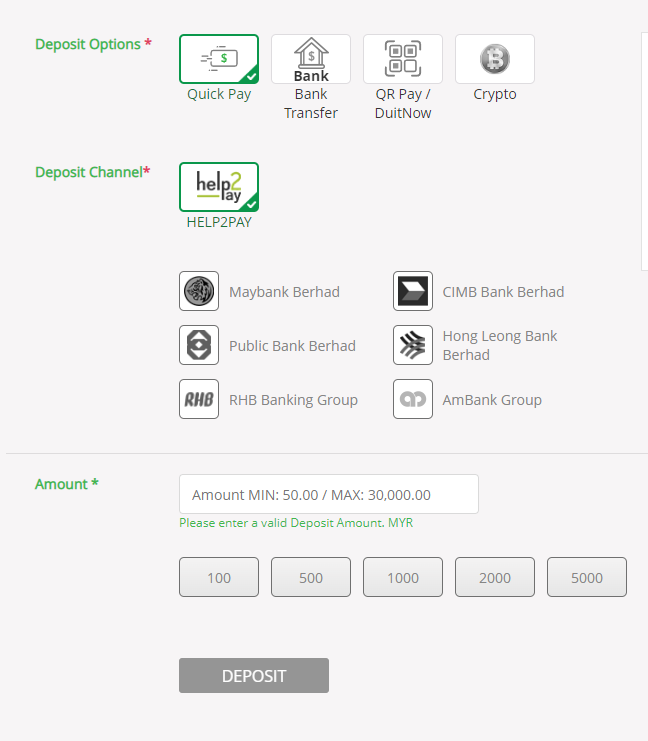Click the HELP2PAY text label

point(219,222)
